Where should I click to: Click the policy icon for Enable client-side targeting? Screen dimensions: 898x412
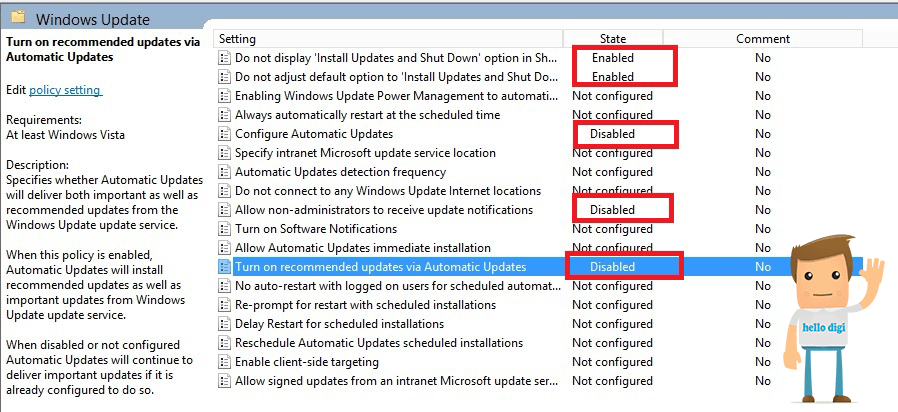pos(224,362)
